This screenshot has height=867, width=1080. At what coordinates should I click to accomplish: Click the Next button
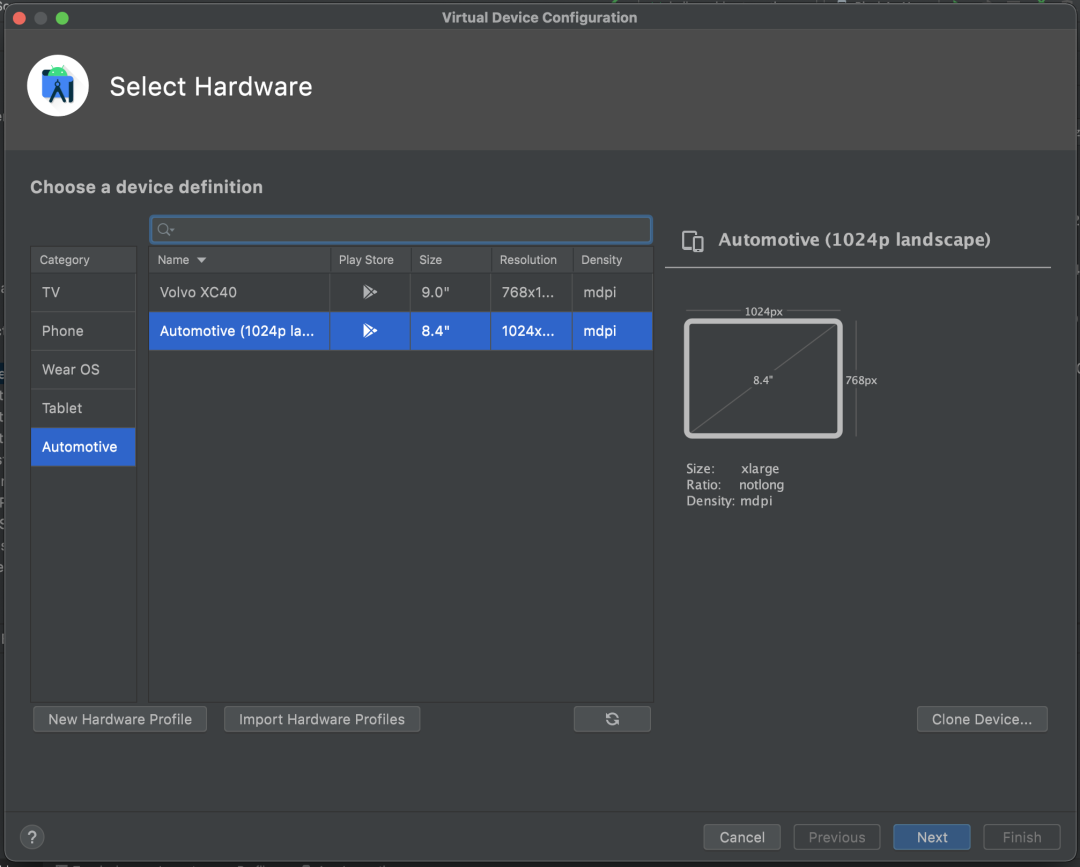tap(932, 837)
